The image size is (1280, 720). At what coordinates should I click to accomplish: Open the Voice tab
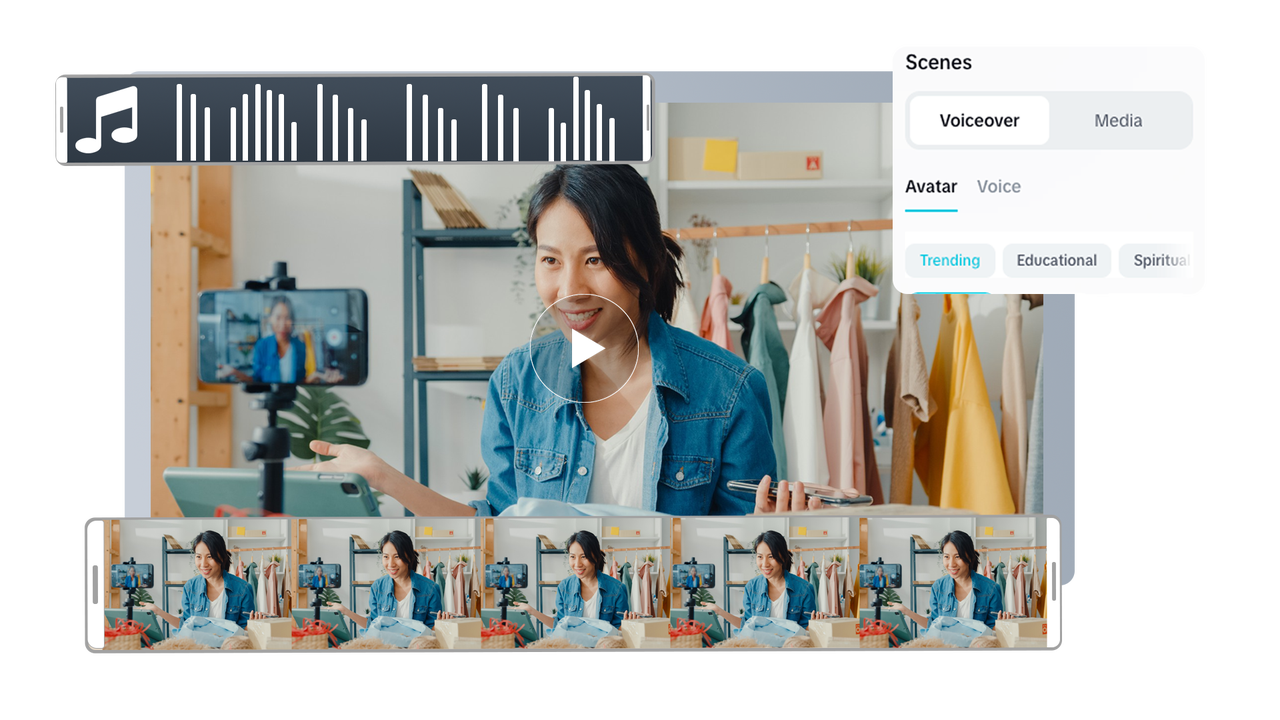tap(998, 186)
